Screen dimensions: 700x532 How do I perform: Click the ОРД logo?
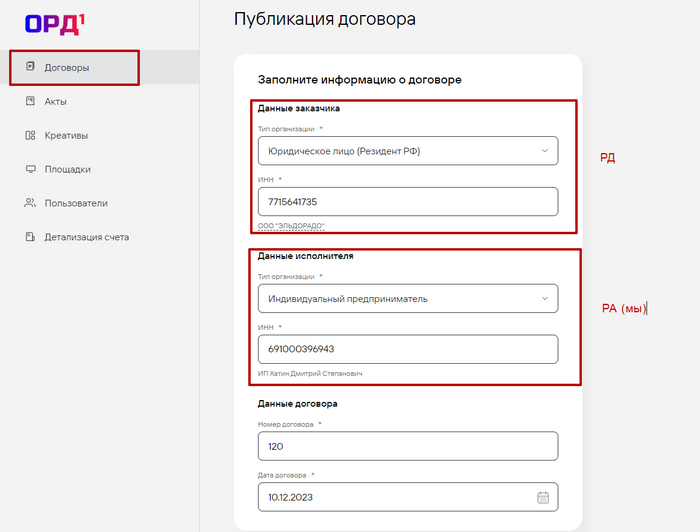point(51,24)
